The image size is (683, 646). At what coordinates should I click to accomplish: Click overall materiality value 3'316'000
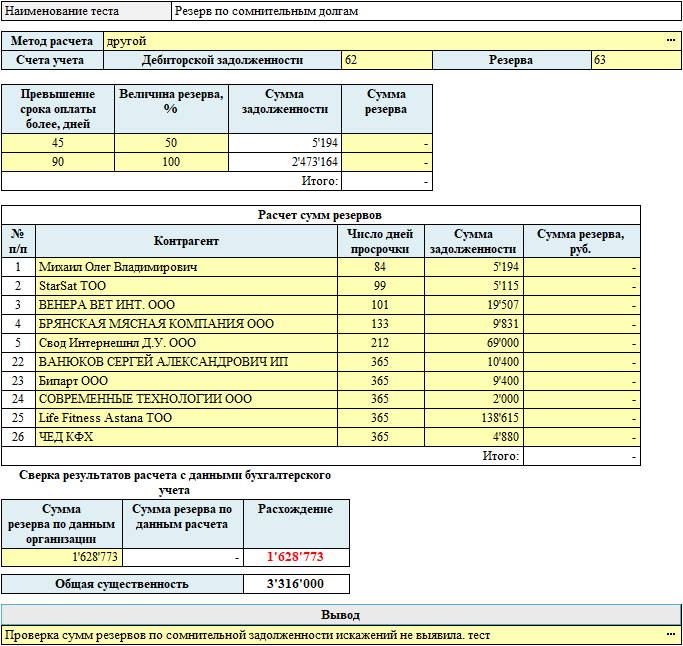point(295,584)
